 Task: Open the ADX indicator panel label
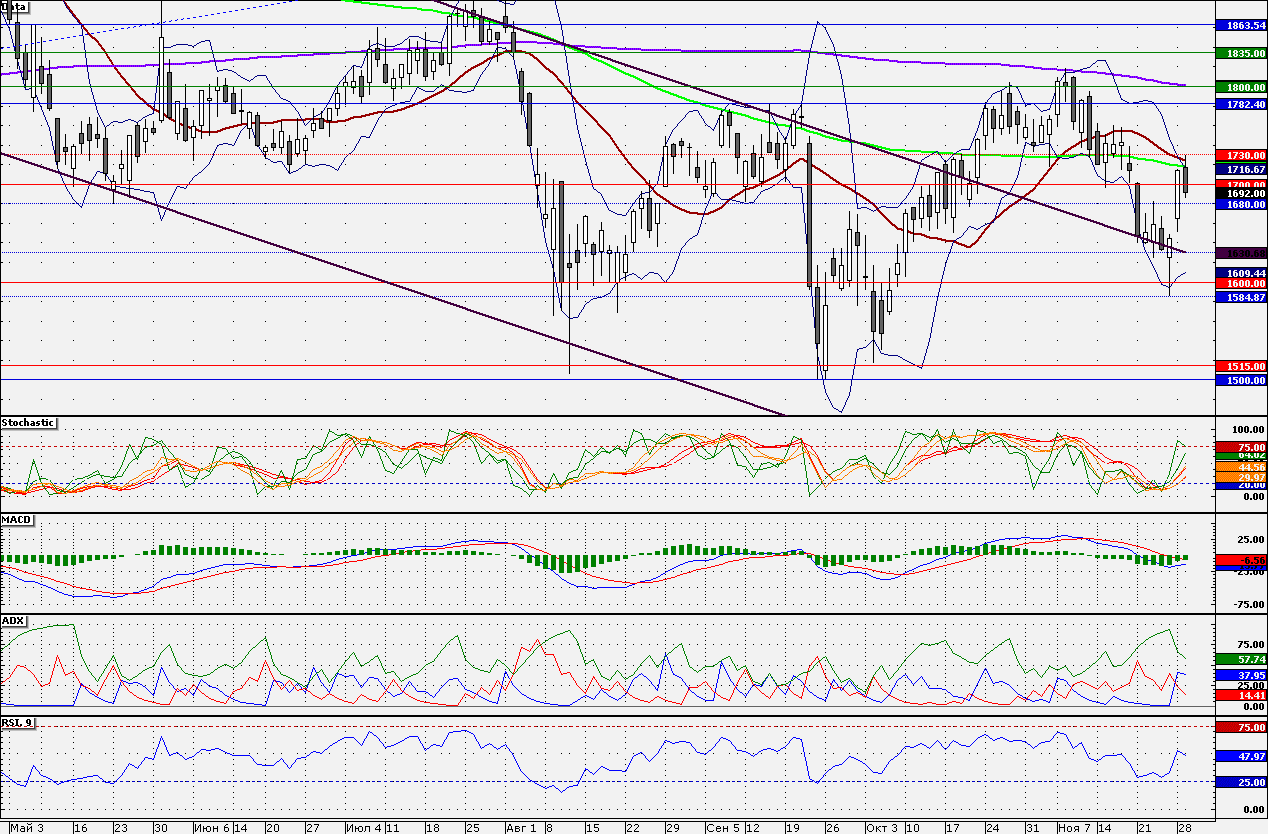click(x=13, y=621)
